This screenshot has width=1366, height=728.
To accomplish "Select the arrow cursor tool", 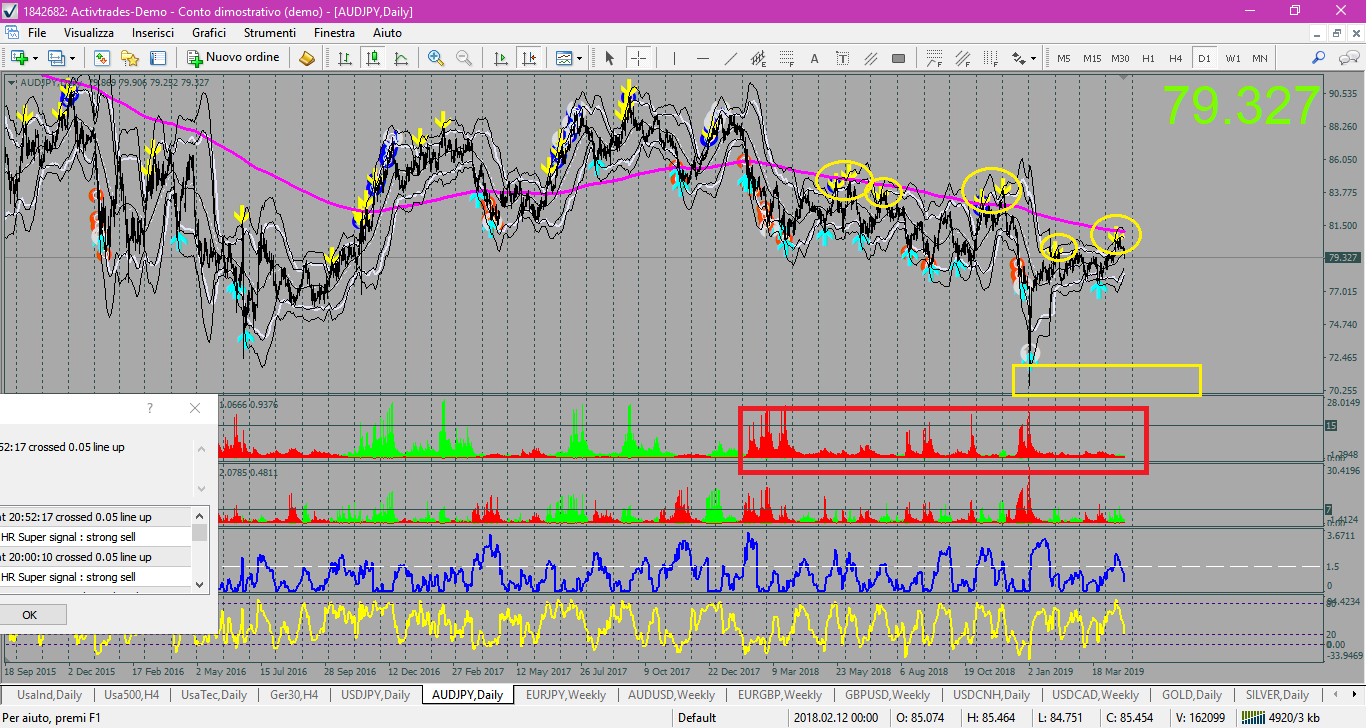I will click(610, 58).
